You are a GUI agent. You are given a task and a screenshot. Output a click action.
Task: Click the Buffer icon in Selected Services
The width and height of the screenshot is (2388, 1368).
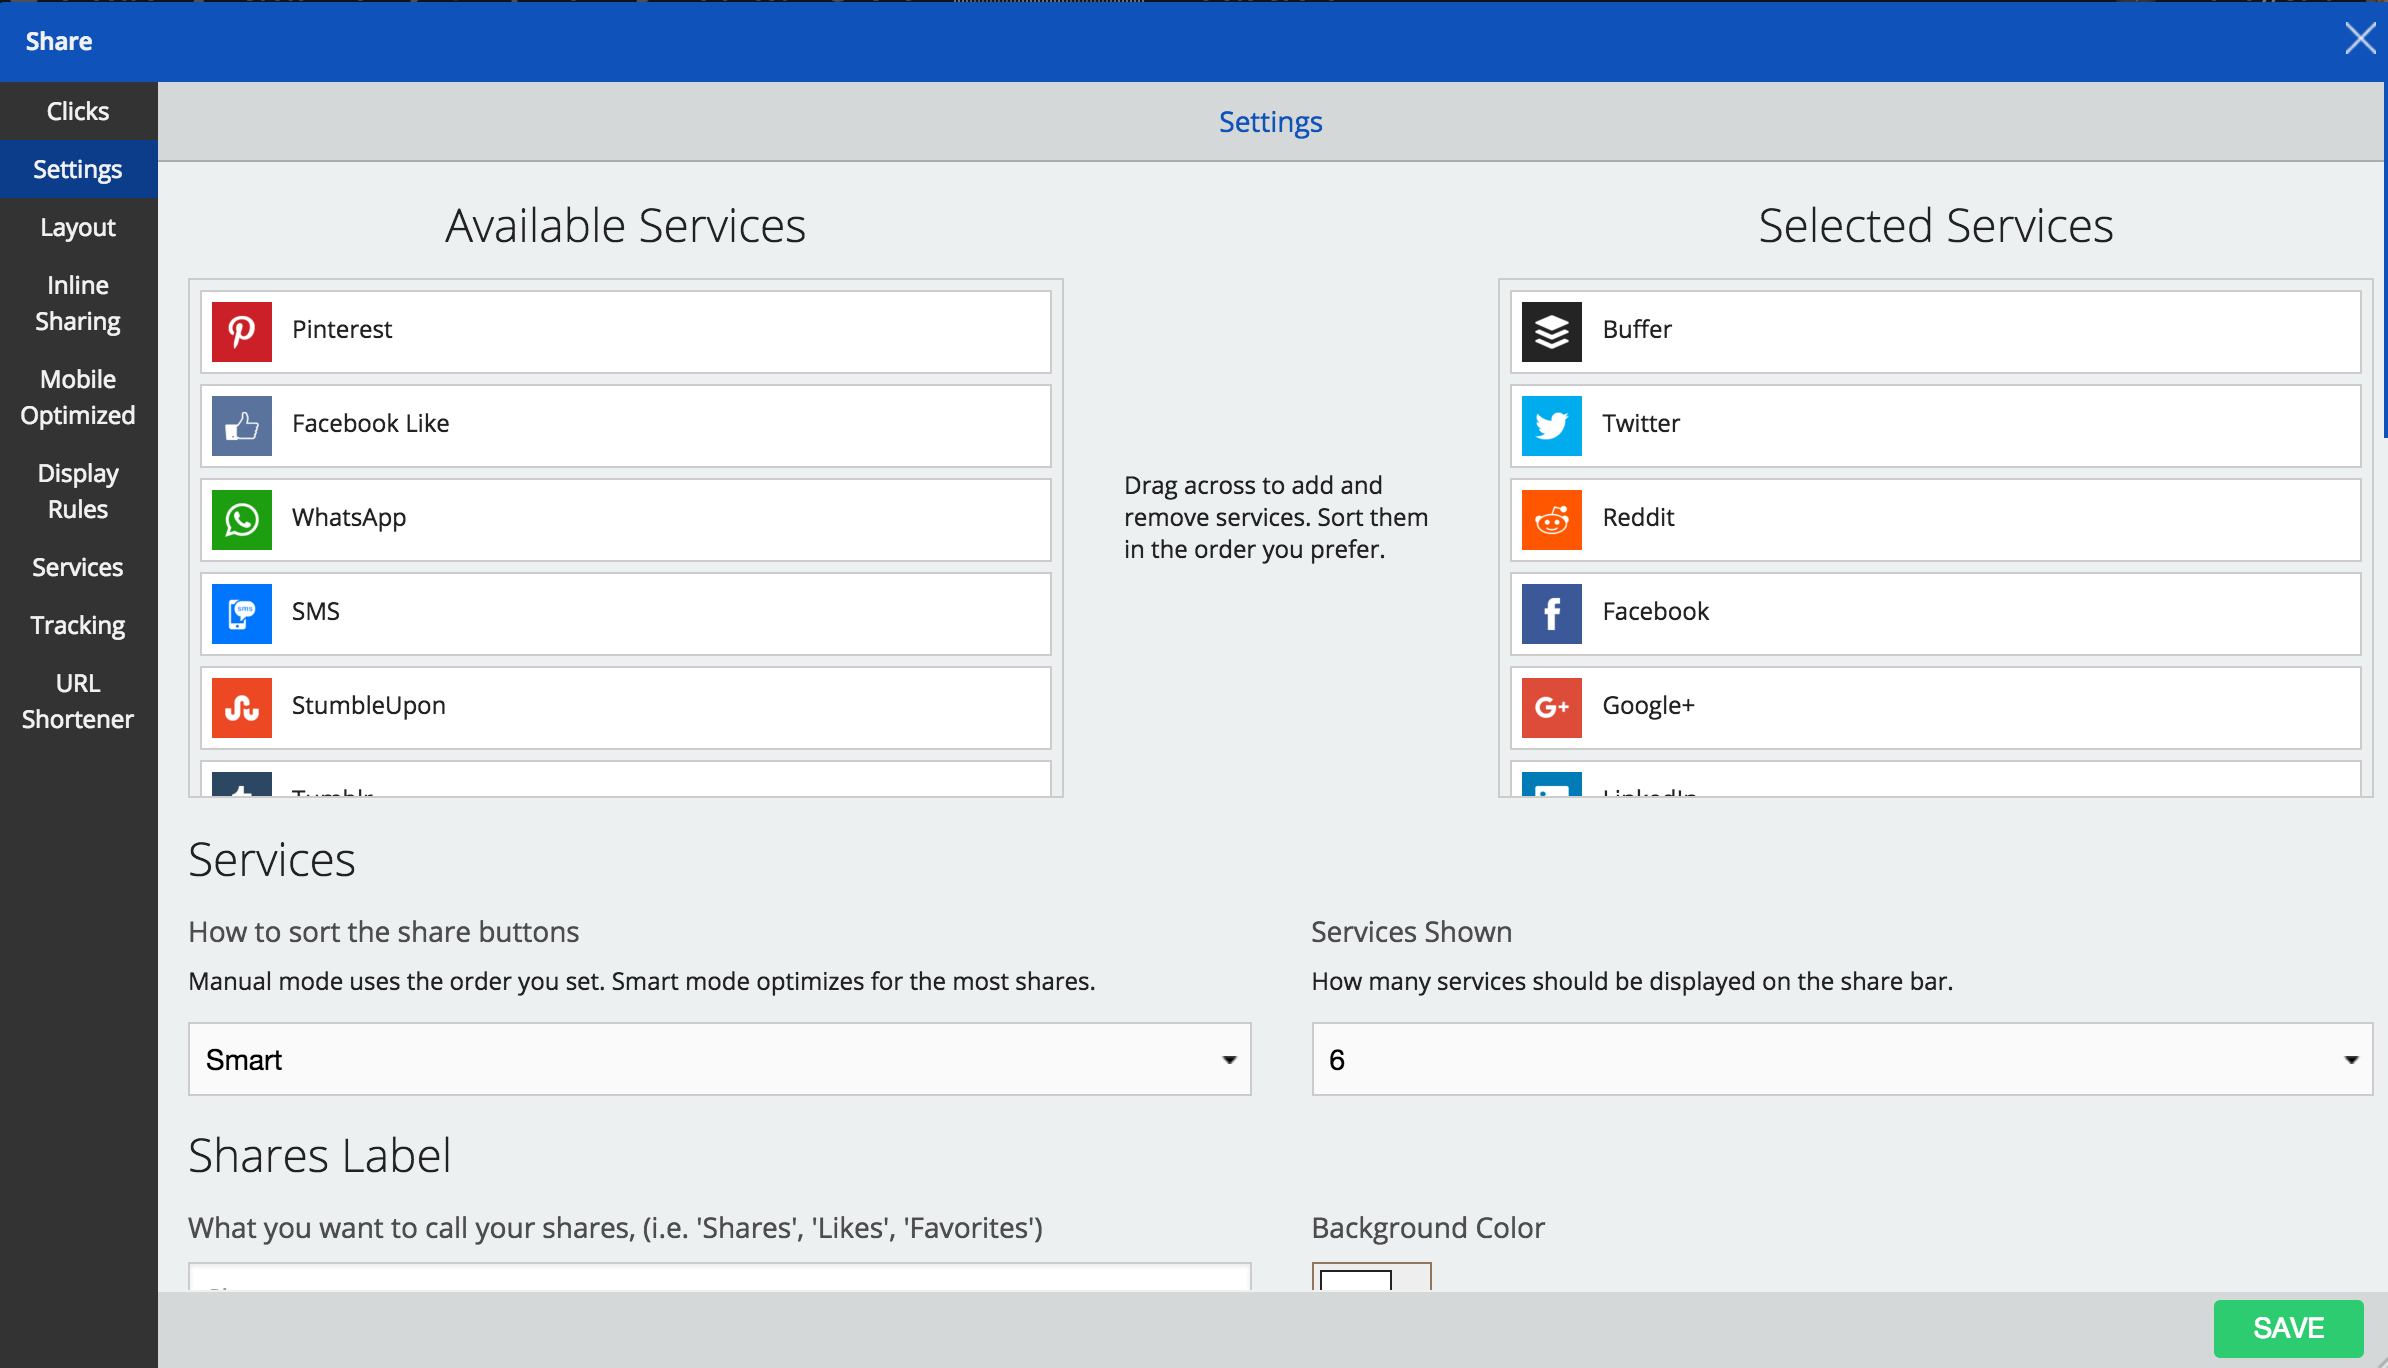pos(1552,331)
